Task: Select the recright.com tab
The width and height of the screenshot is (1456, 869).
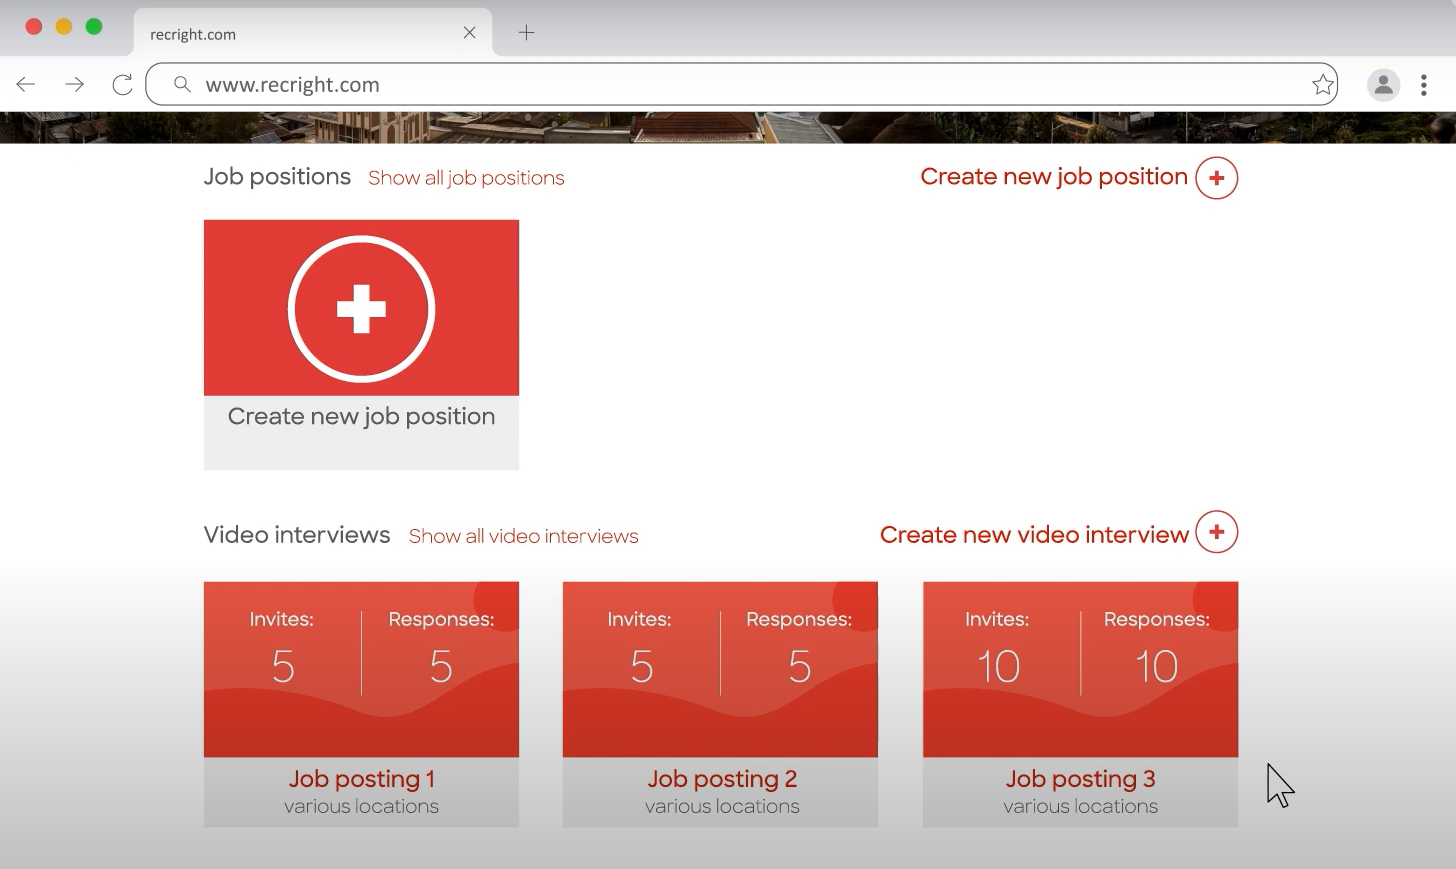Action: [313, 33]
